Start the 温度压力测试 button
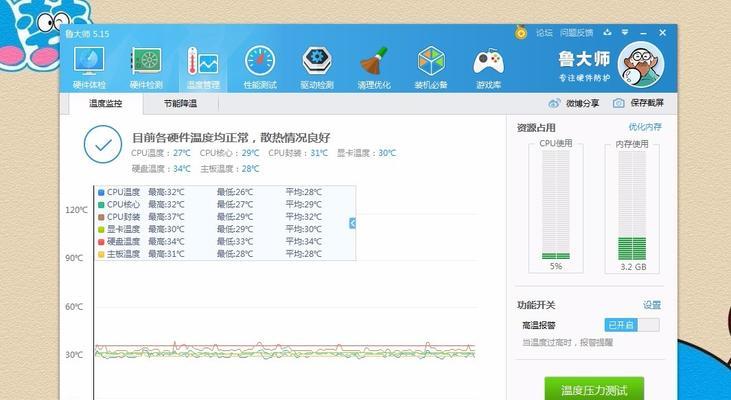731x400 pixels. click(594, 389)
